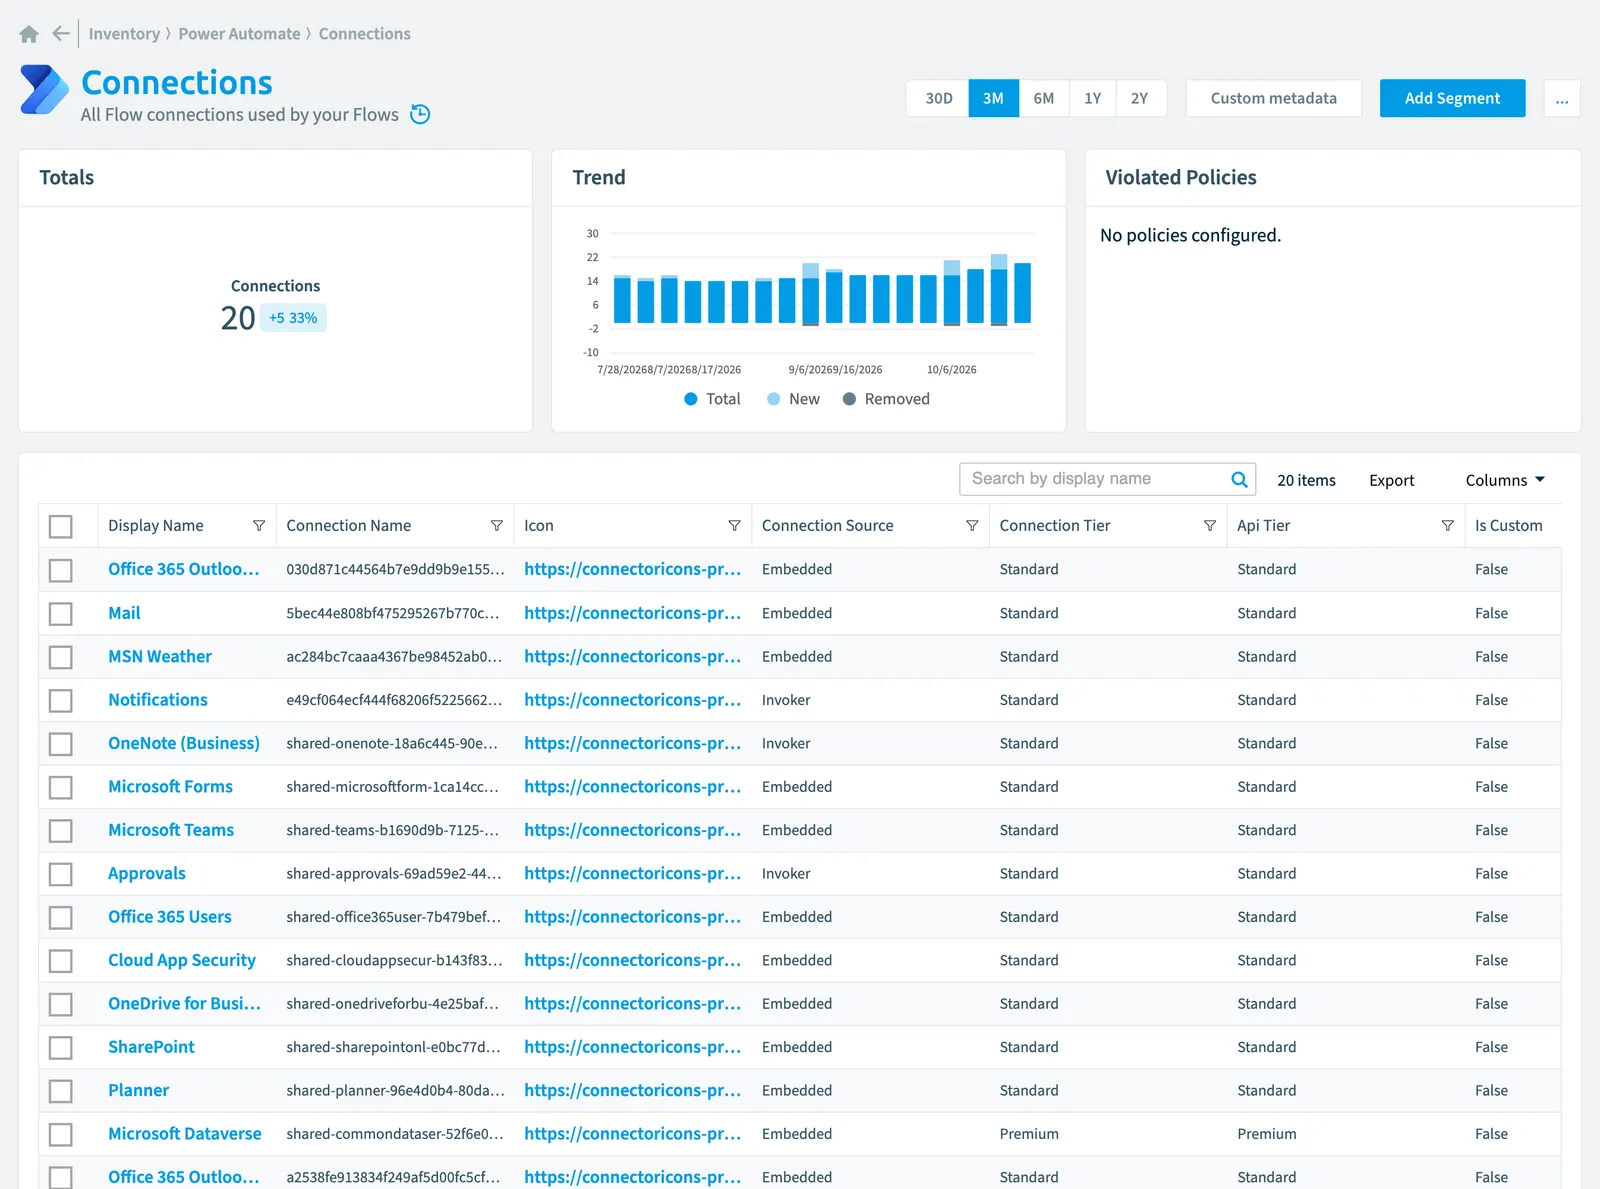Check the Mail row checkbox
Image resolution: width=1600 pixels, height=1189 pixels.
(x=61, y=614)
